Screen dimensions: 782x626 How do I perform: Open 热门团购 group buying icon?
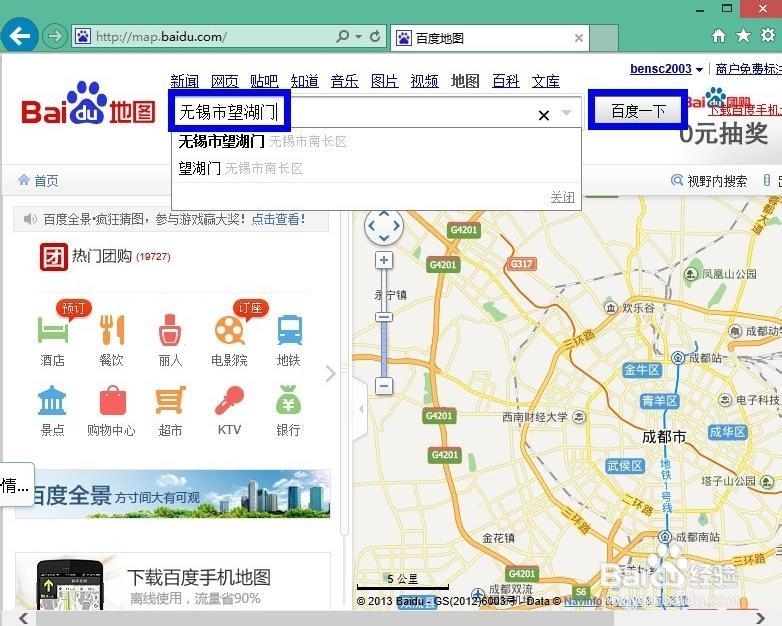(53, 256)
